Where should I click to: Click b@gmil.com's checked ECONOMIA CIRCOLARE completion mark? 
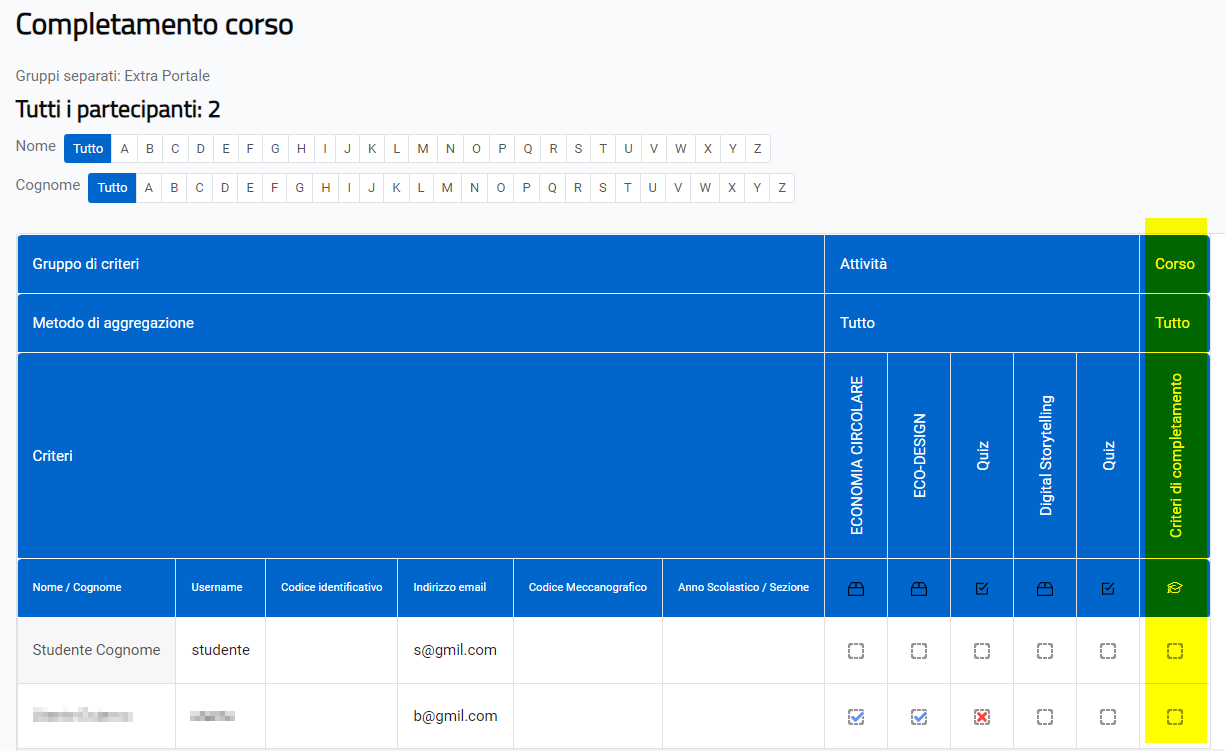(x=856, y=717)
